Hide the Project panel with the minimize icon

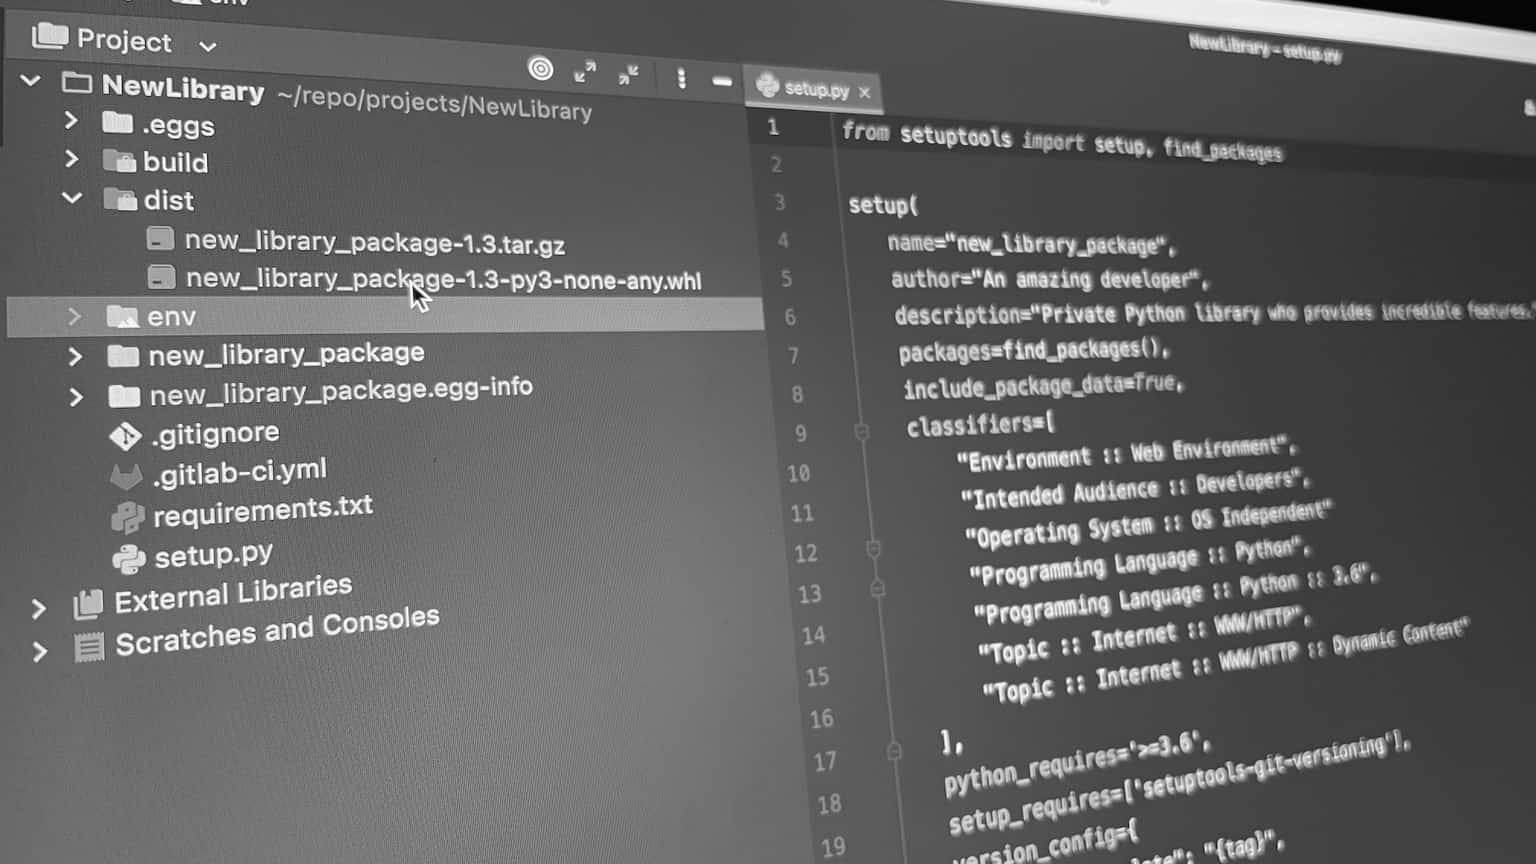point(722,82)
